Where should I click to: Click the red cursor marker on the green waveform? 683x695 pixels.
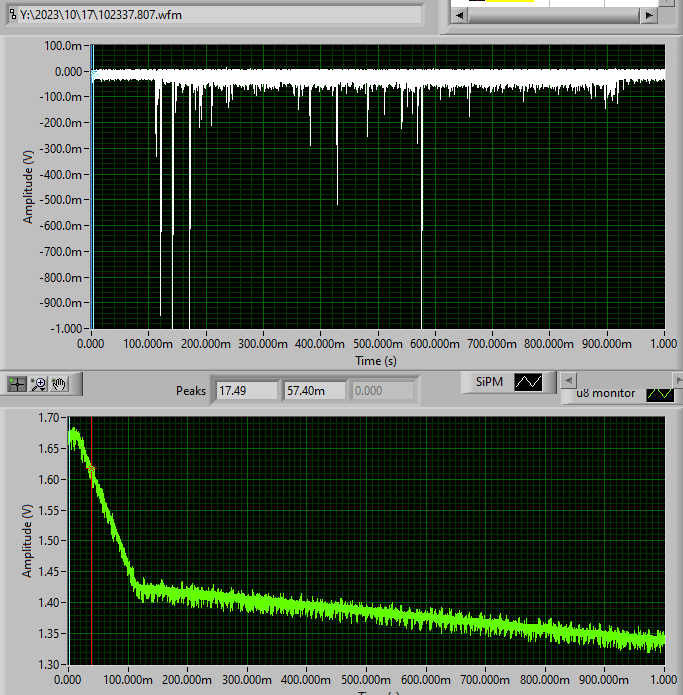(x=92, y=469)
